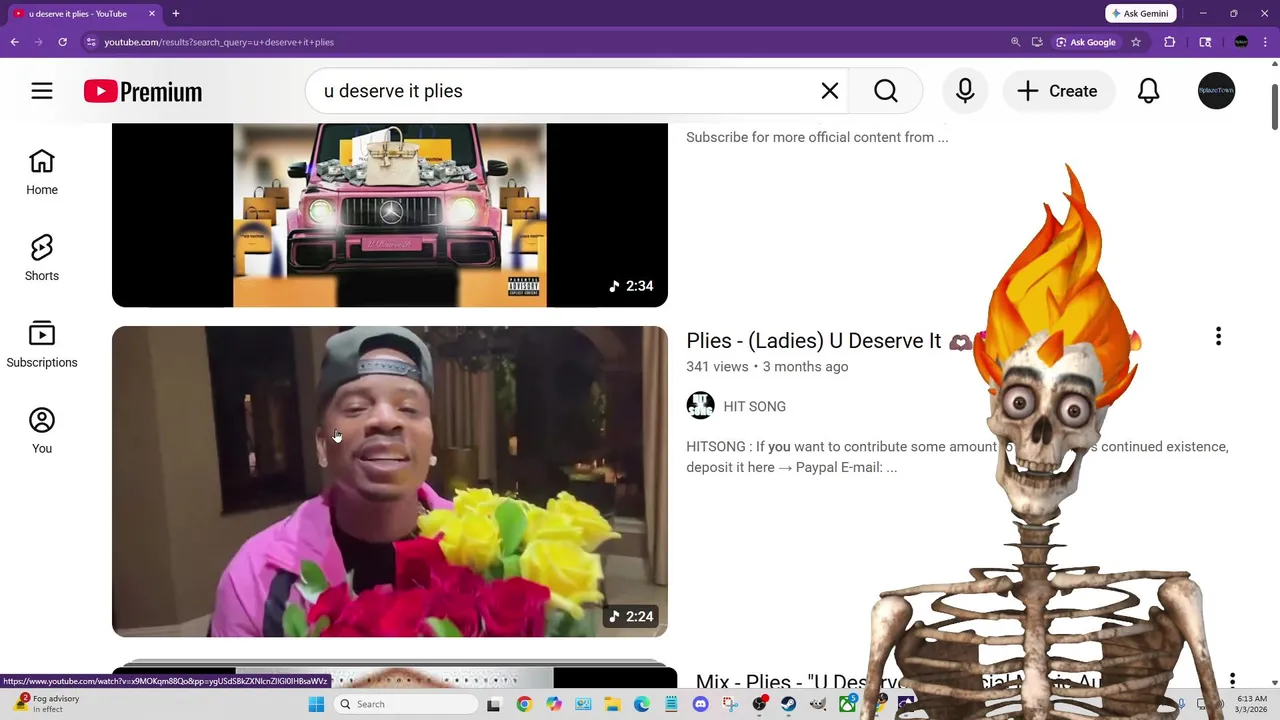Open Microsoft Edge from the taskbar
Image resolution: width=1280 pixels, height=720 pixels.
(642, 704)
